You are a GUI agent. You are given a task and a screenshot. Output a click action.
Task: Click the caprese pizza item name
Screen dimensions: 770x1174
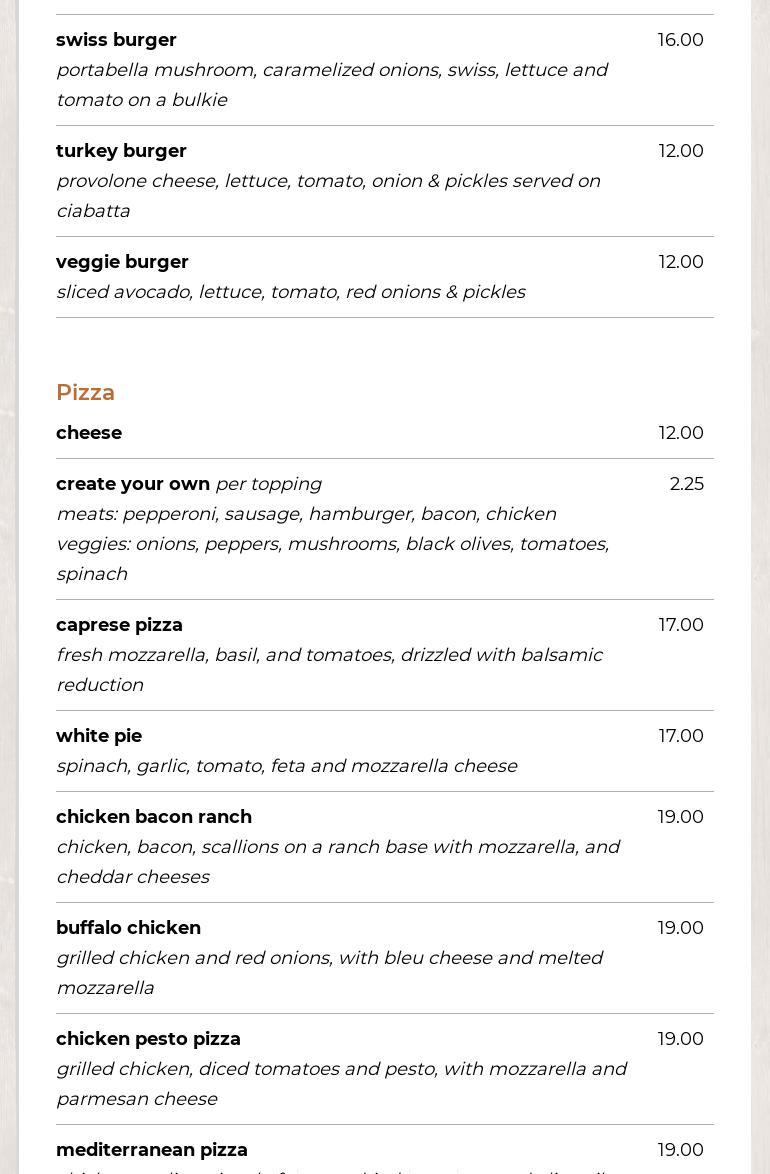tap(119, 625)
